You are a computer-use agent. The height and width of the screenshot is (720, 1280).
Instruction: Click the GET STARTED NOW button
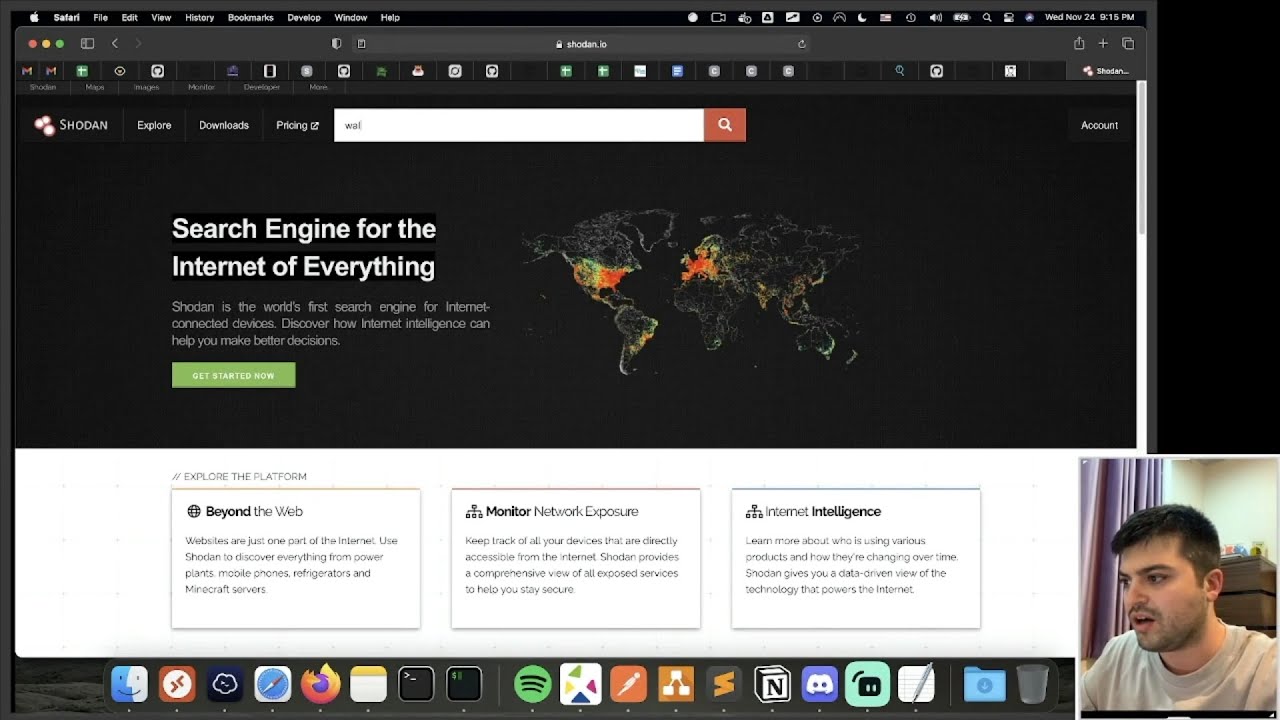pos(233,375)
